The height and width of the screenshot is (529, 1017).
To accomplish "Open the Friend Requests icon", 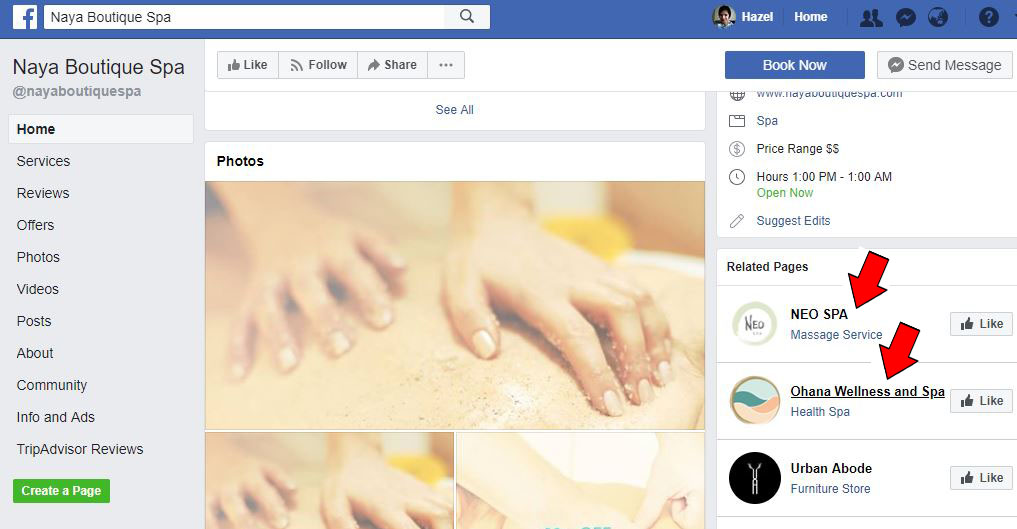I will [x=871, y=18].
